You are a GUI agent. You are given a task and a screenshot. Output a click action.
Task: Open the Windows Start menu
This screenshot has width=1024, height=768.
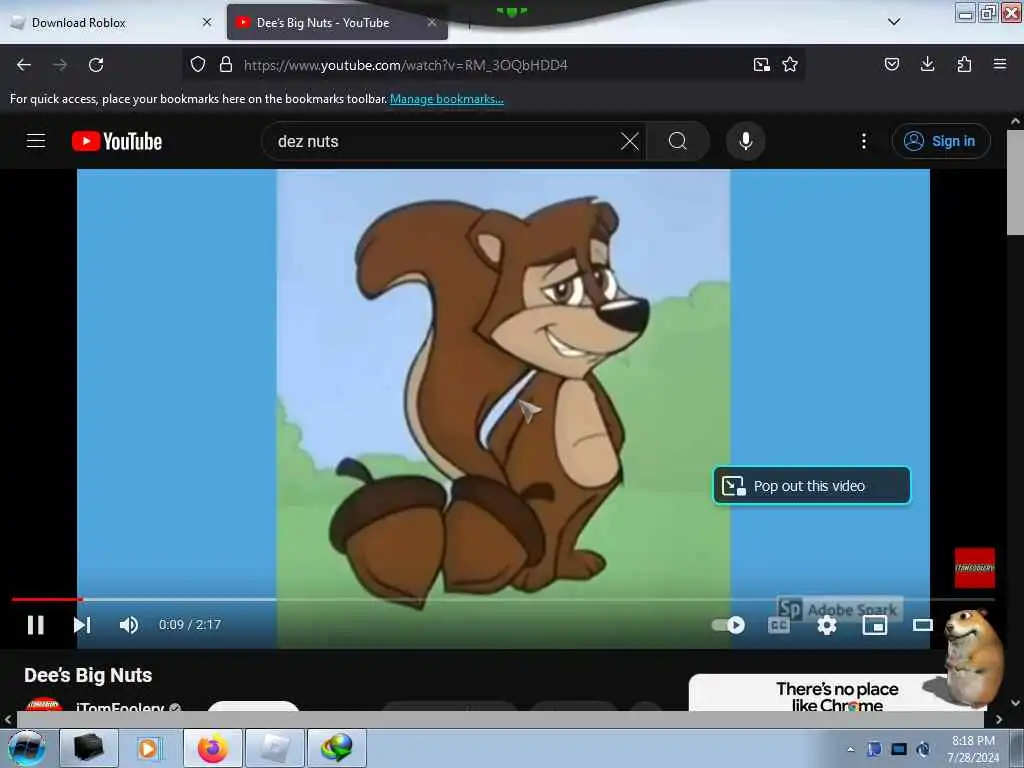[x=27, y=748]
